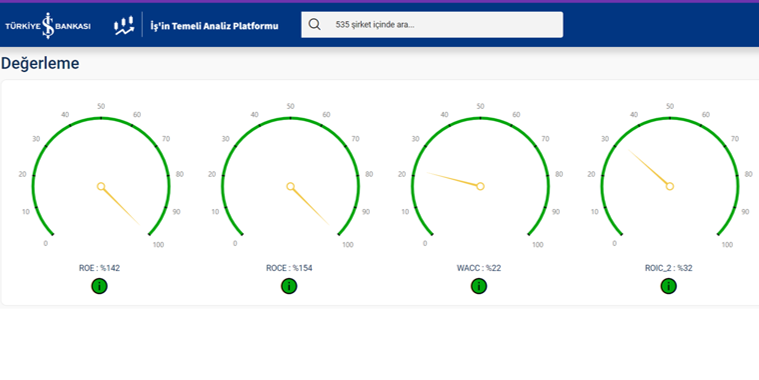Click the candlestick chart platform icon
The image size is (759, 380).
click(124, 25)
